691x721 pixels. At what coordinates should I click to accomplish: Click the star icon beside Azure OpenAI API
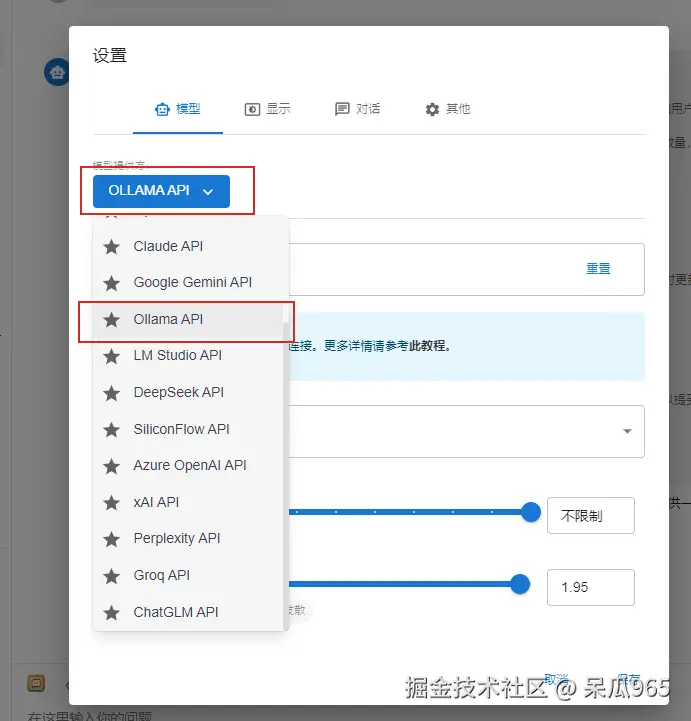tap(111, 466)
